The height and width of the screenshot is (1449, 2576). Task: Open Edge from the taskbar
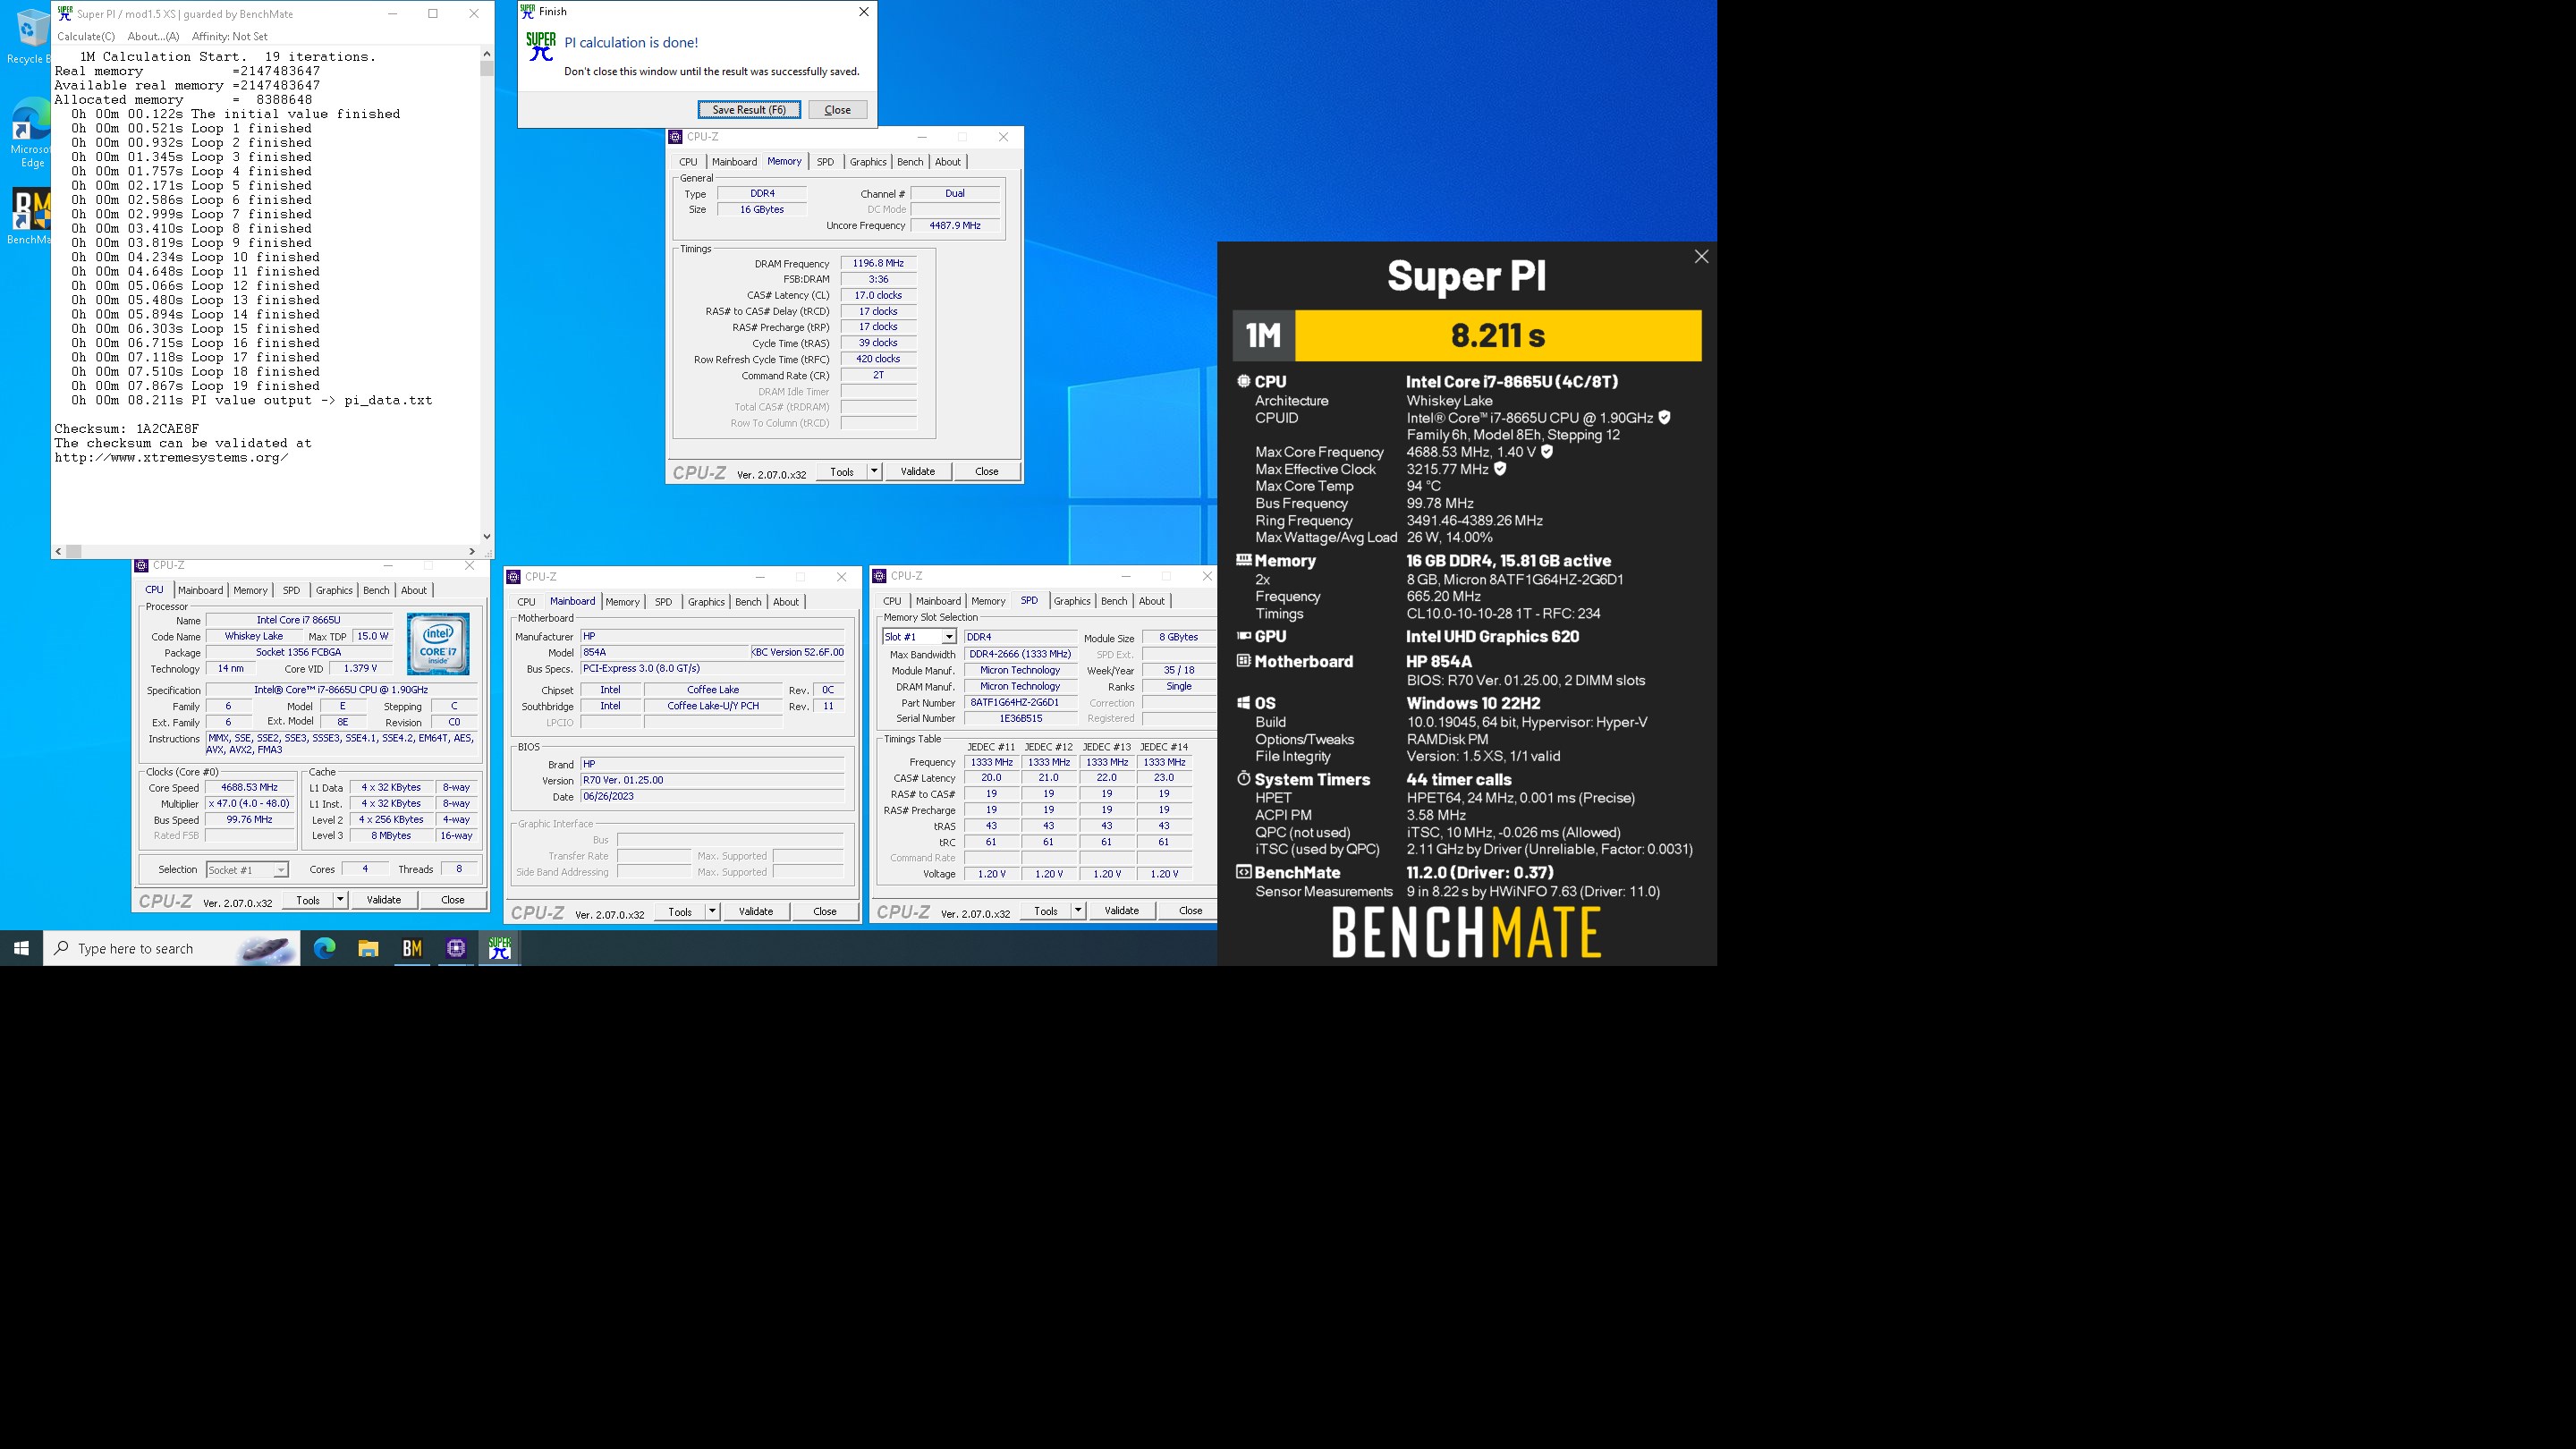[324, 948]
